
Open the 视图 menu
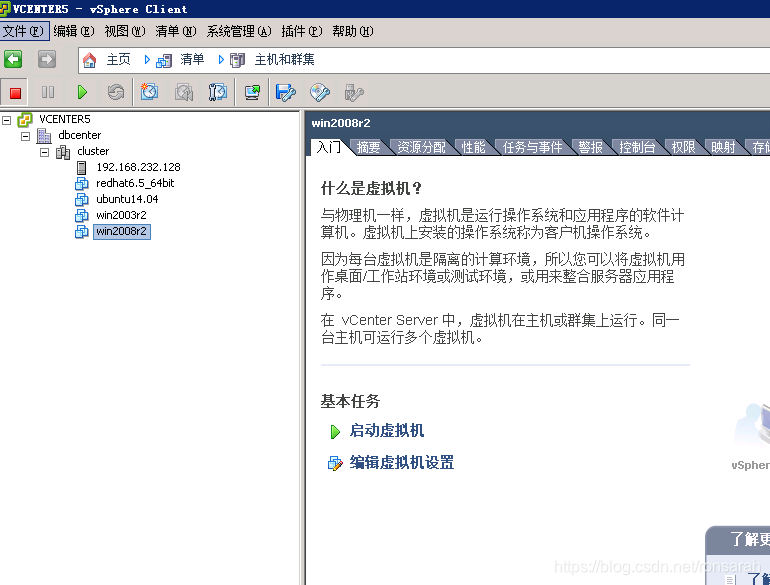125,31
